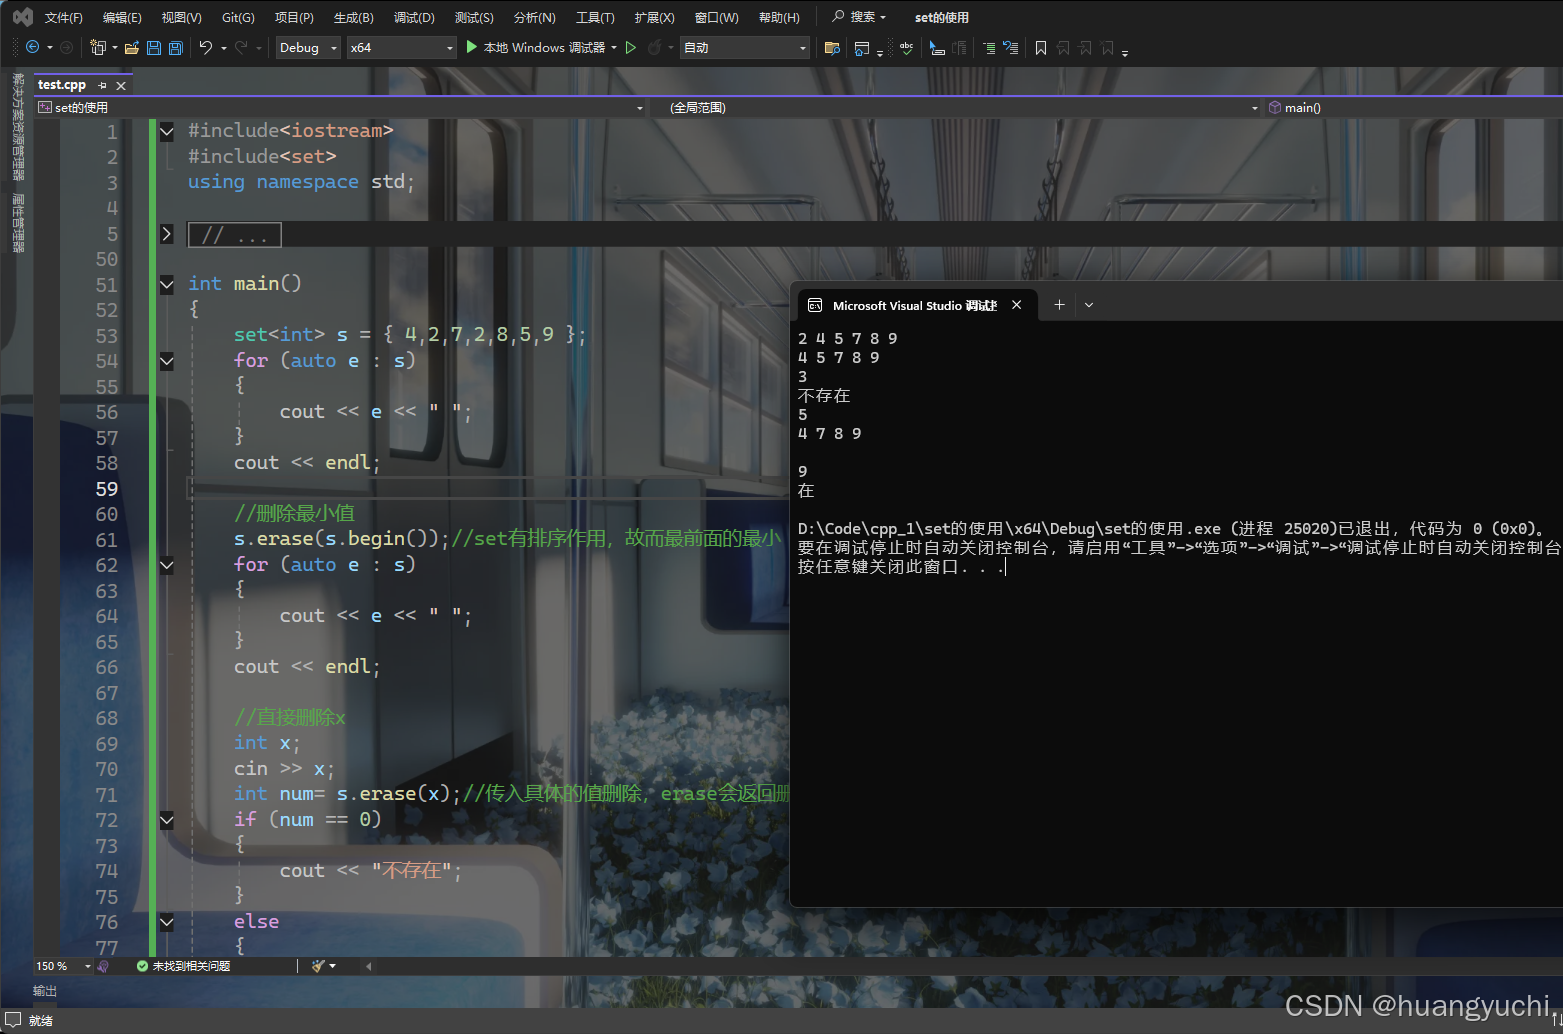This screenshot has height=1034, width=1563.
Task: Open Find in Files search
Action: [832, 47]
